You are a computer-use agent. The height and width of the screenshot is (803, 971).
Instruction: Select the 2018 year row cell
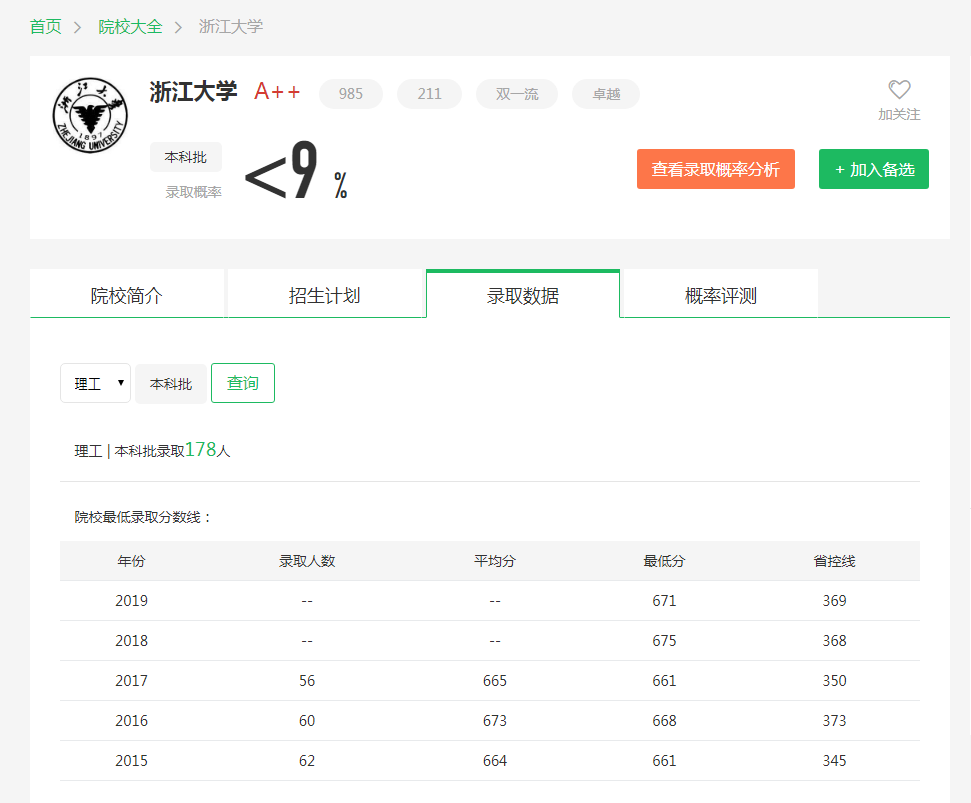coord(131,641)
